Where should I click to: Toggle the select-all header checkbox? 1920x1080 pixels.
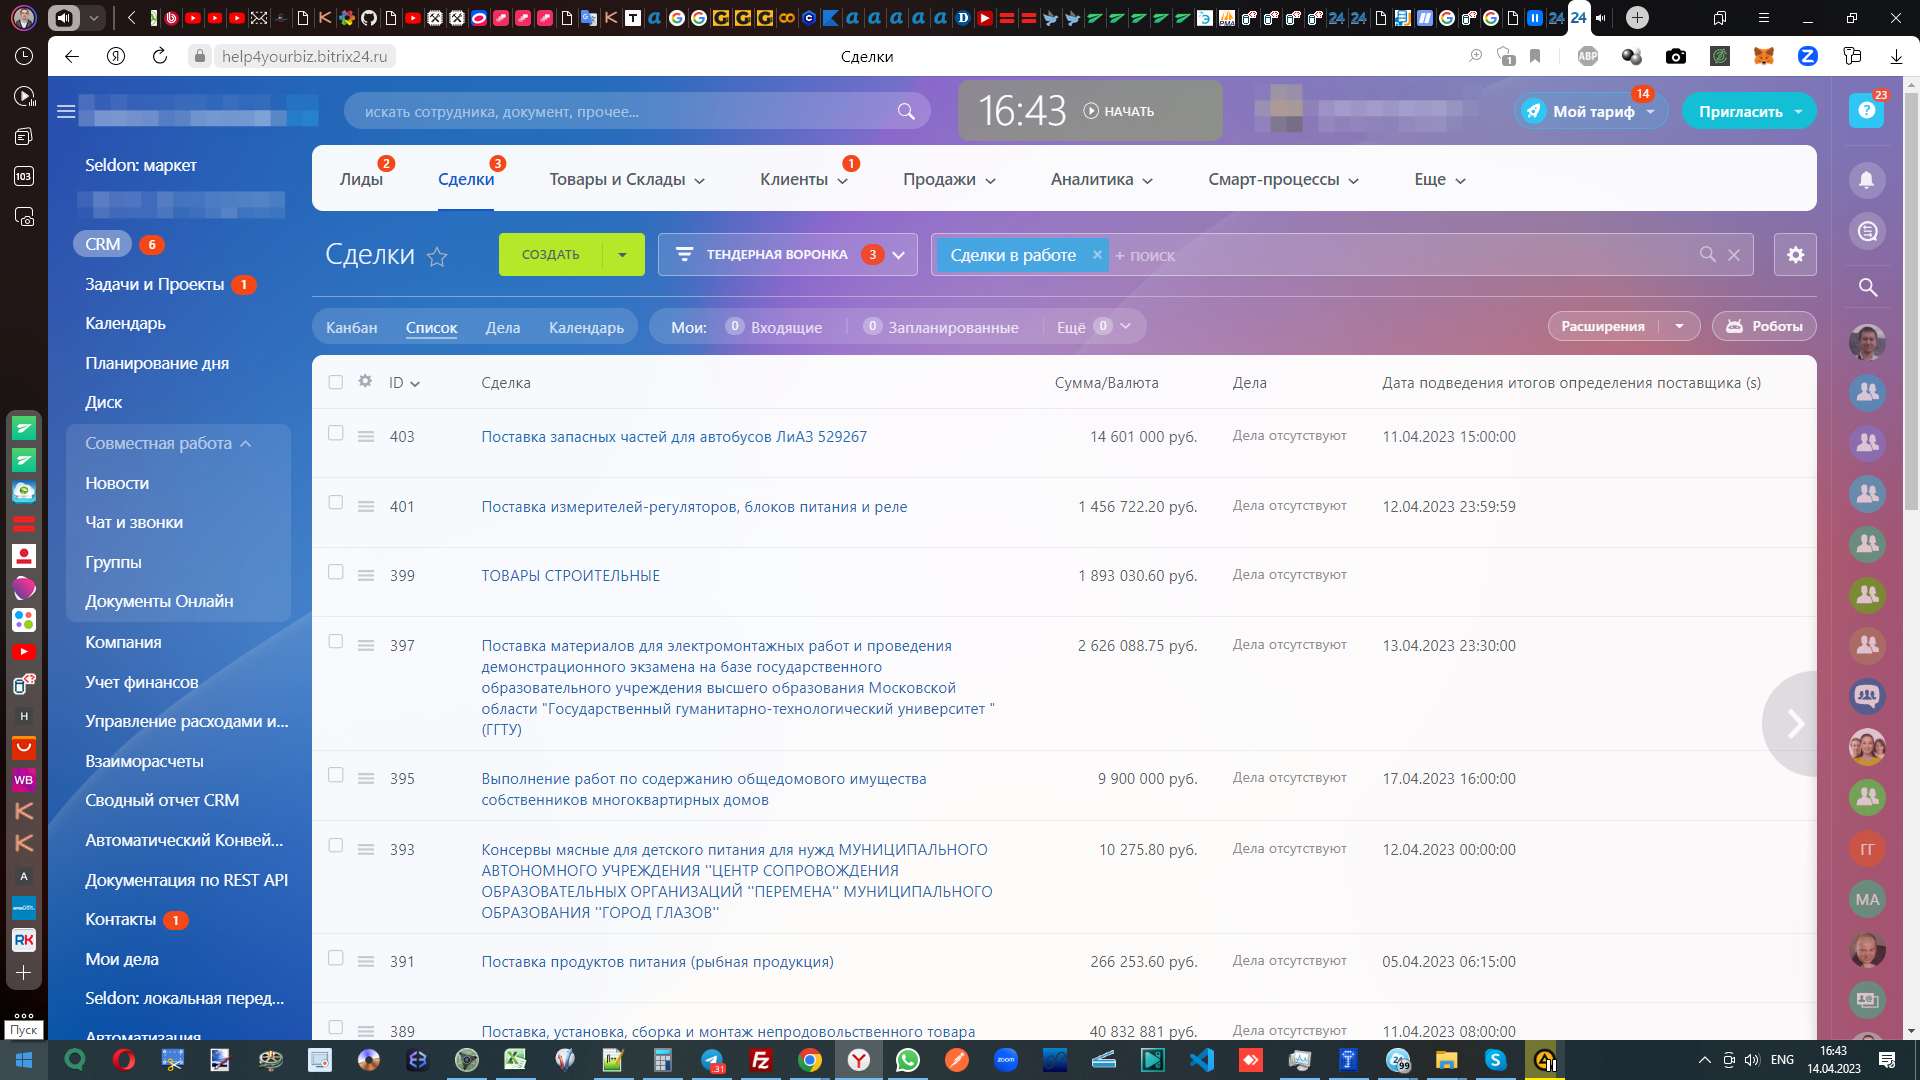[336, 382]
